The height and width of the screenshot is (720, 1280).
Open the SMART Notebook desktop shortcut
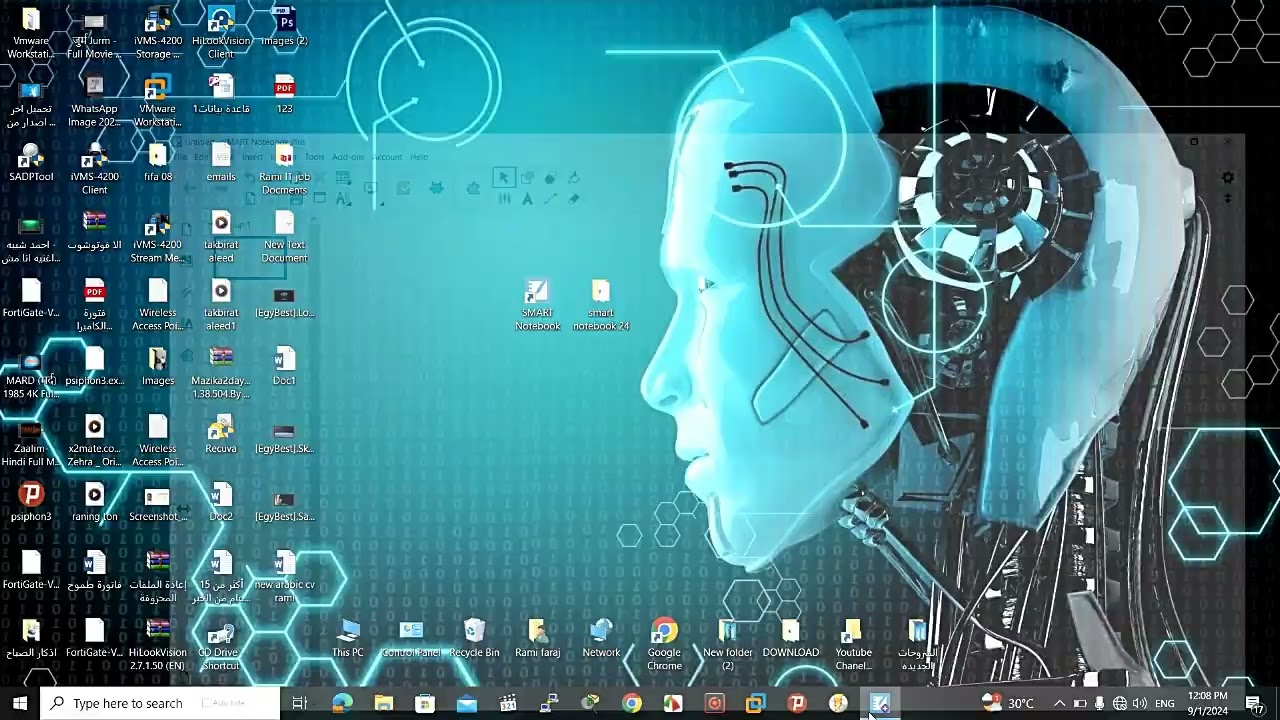[x=537, y=305]
